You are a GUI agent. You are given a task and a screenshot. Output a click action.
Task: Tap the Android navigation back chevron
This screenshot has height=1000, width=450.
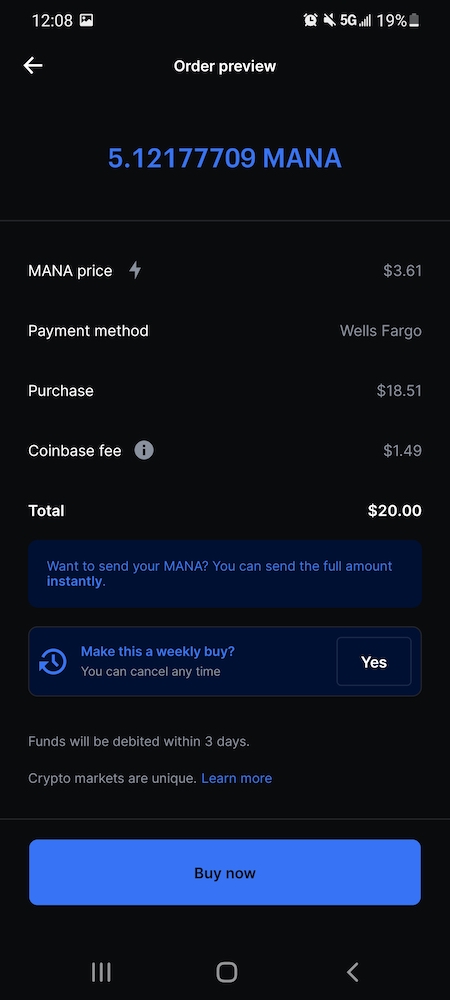pos(352,972)
